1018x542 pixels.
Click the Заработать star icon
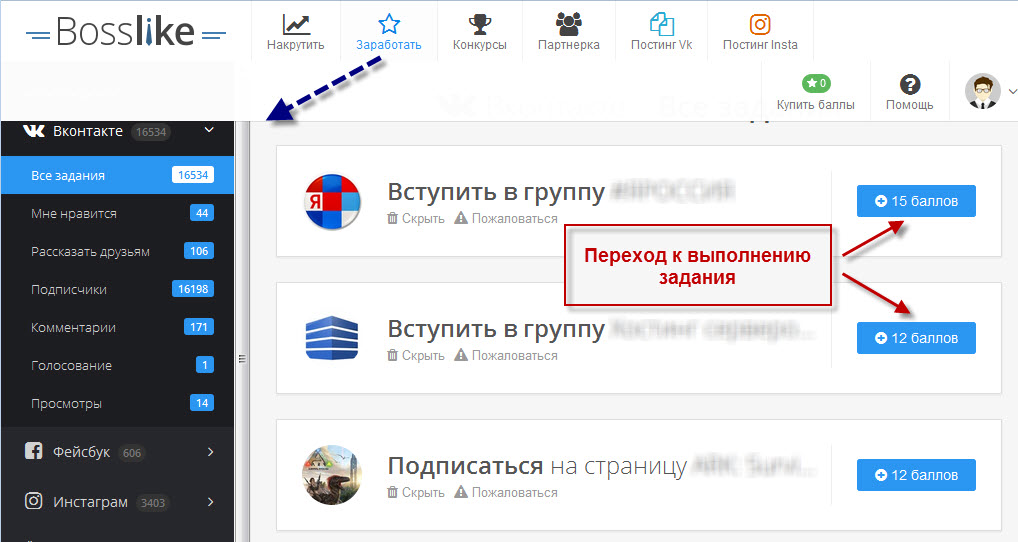click(389, 24)
